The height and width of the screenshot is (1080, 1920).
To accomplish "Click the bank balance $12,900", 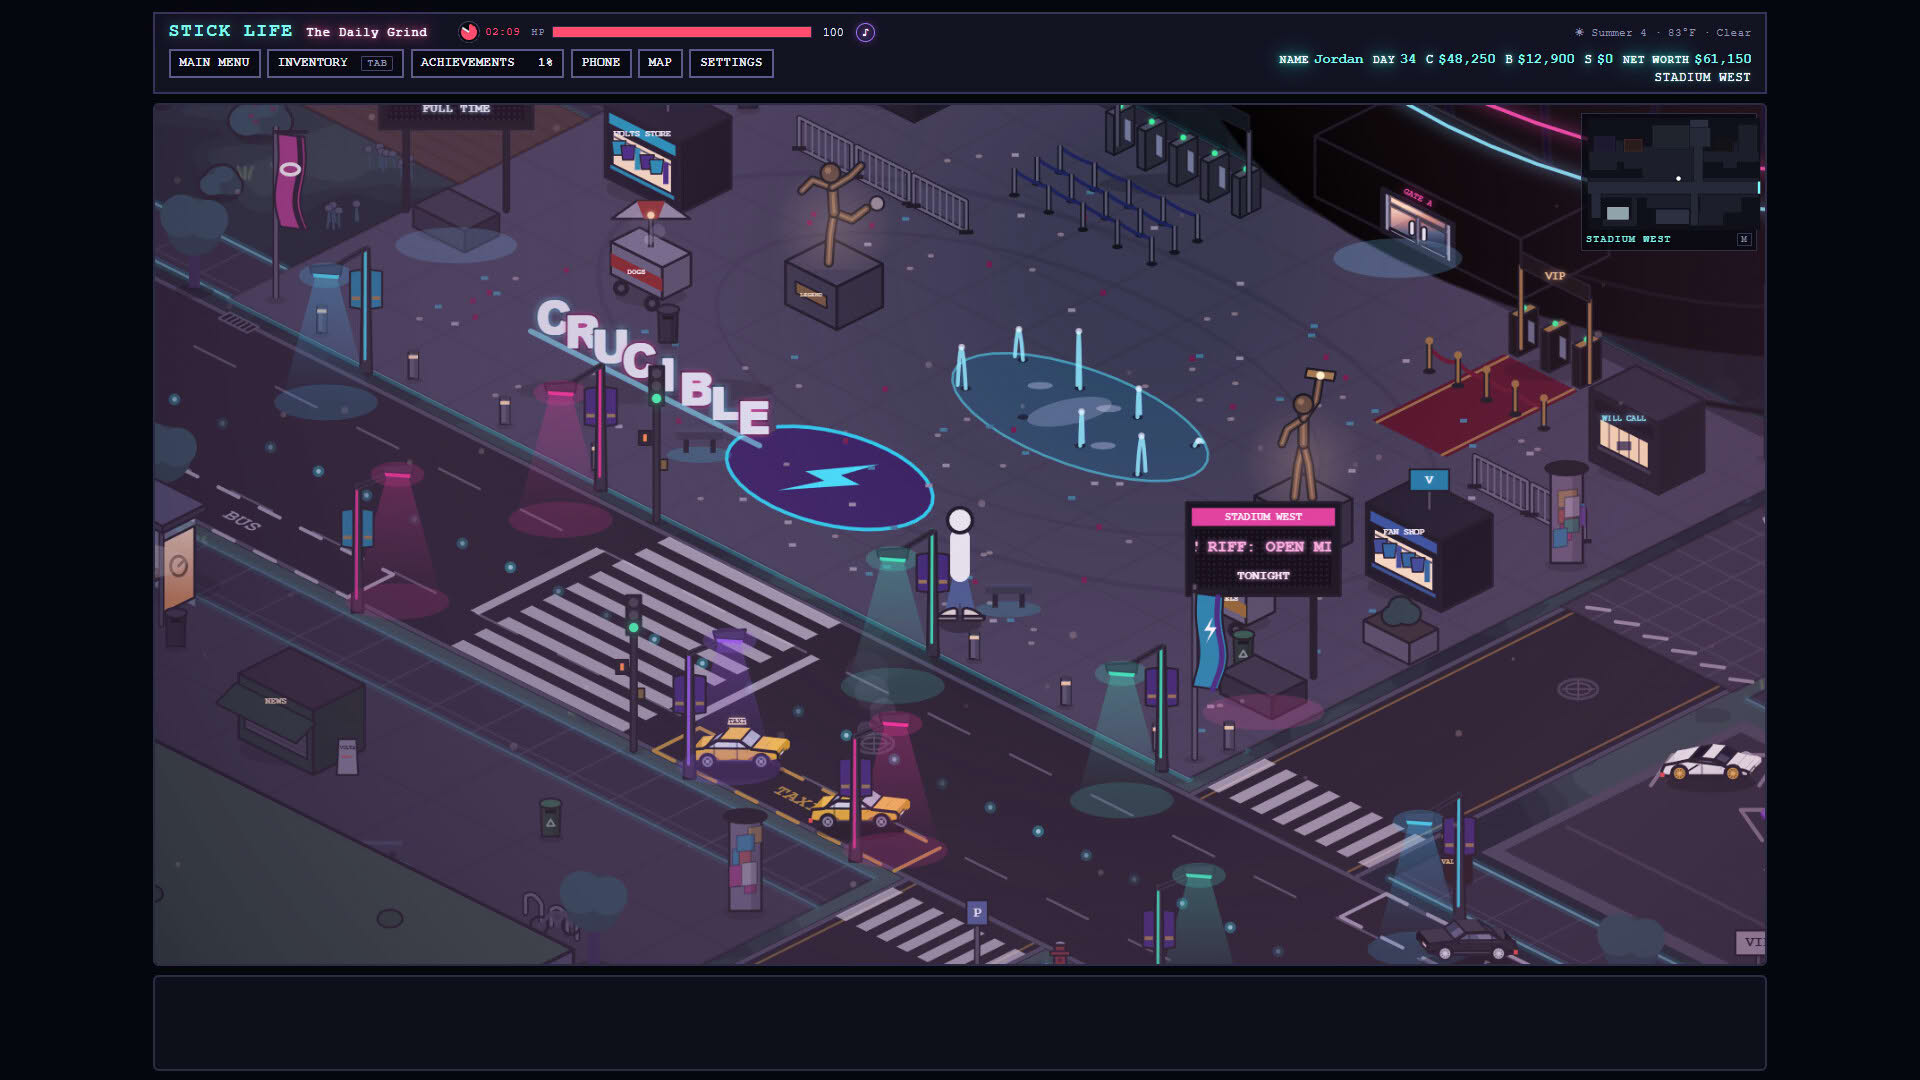I will [1545, 59].
